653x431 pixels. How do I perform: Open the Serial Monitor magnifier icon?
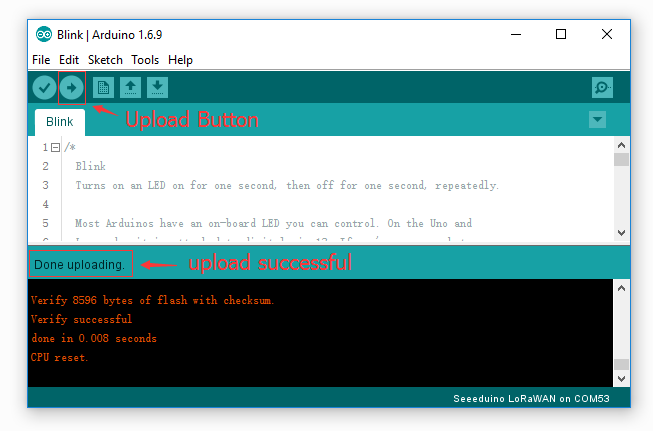pyautogui.click(x=602, y=88)
